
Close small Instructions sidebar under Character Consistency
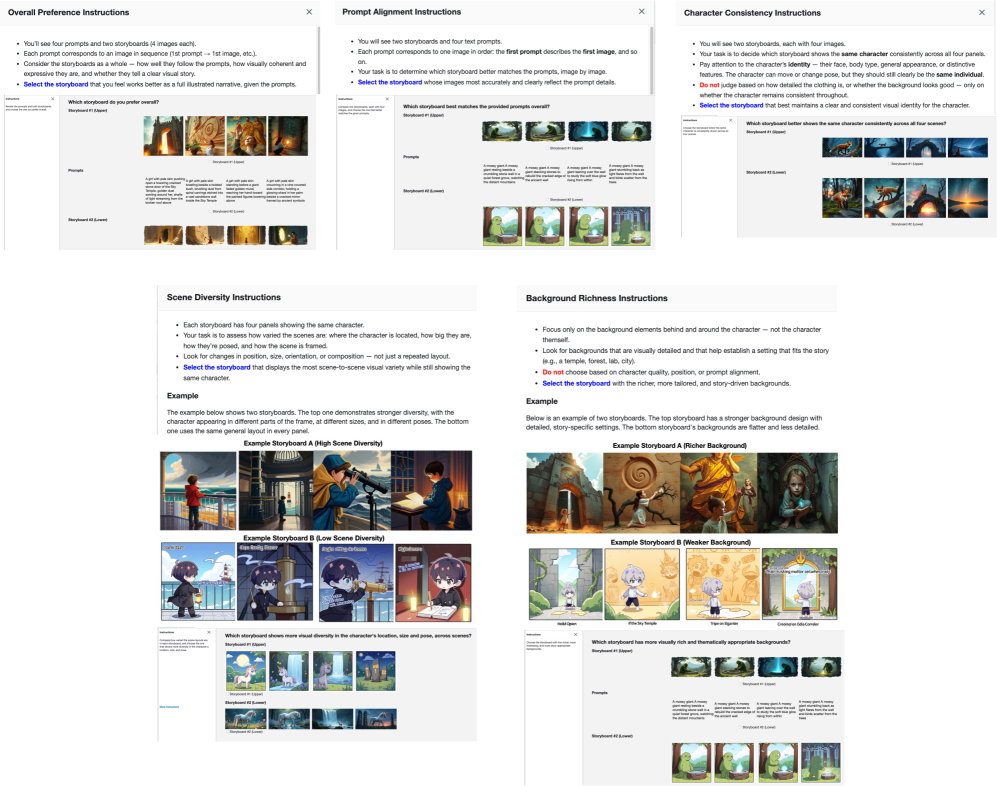pos(731,120)
